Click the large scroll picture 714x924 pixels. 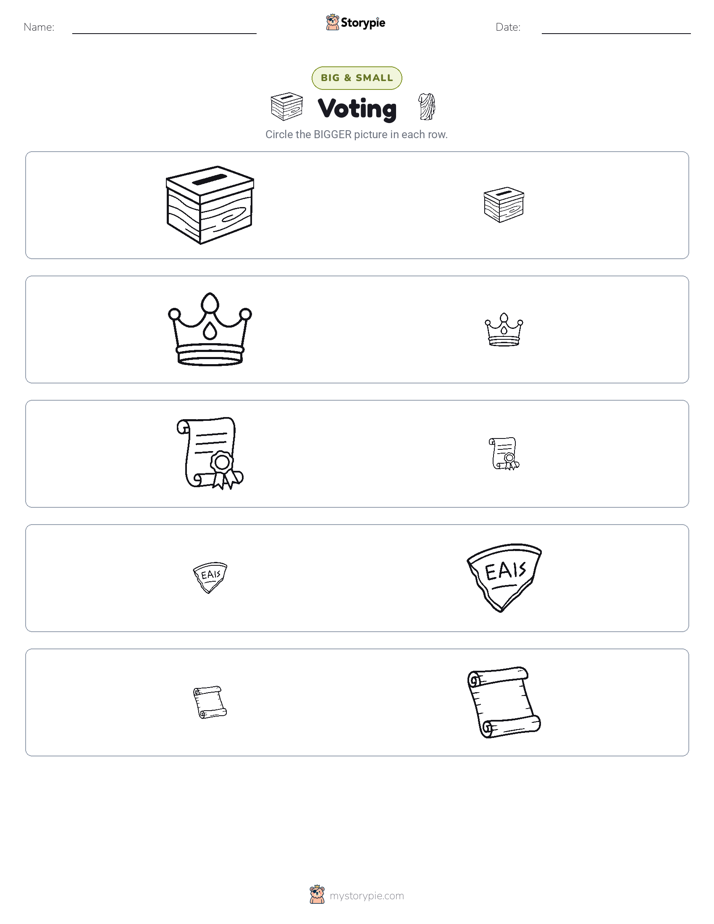504,702
